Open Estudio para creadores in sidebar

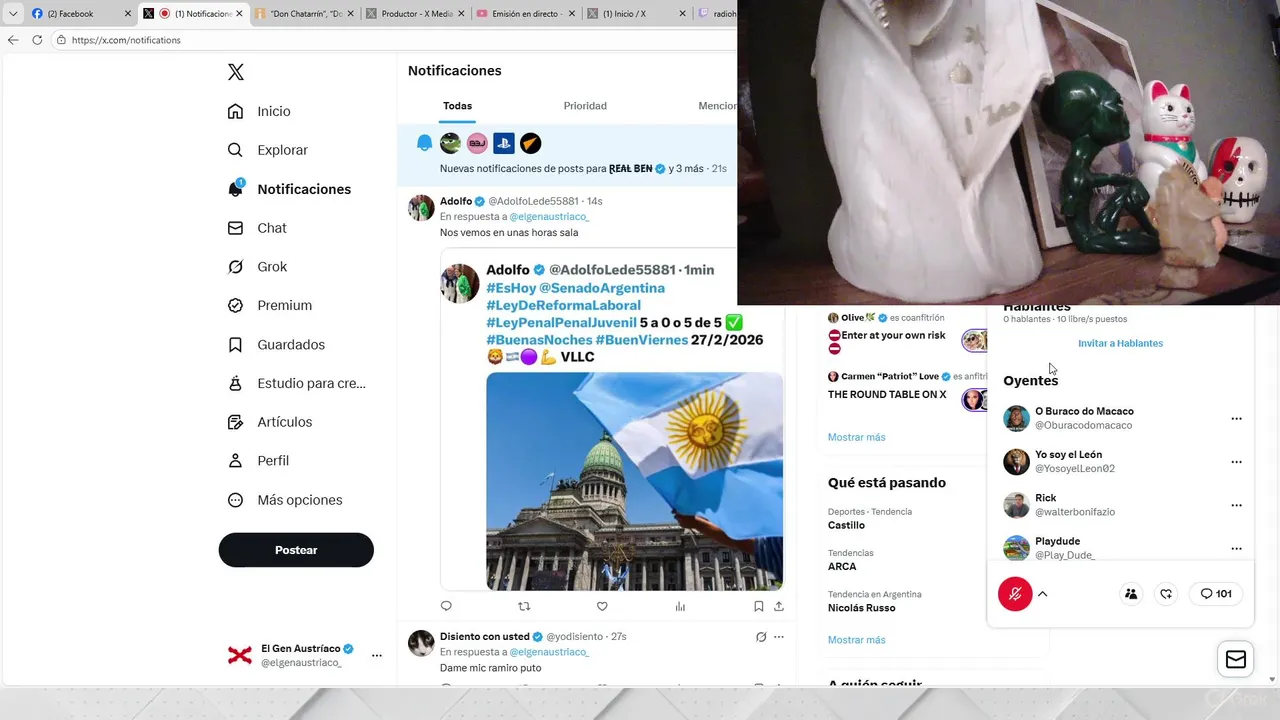(x=297, y=383)
